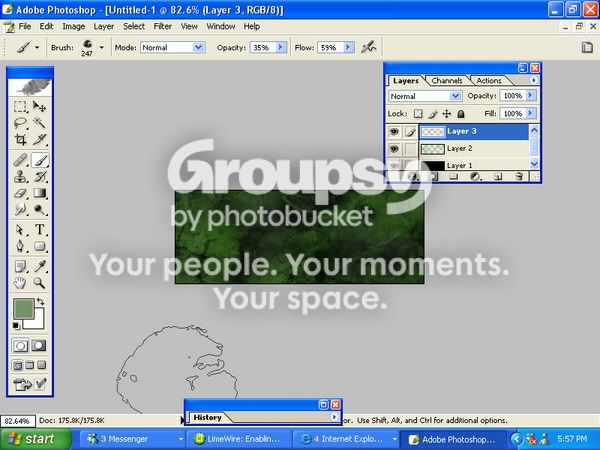Hide Layer 2 with its eye icon
The image size is (600, 450).
[x=394, y=149]
